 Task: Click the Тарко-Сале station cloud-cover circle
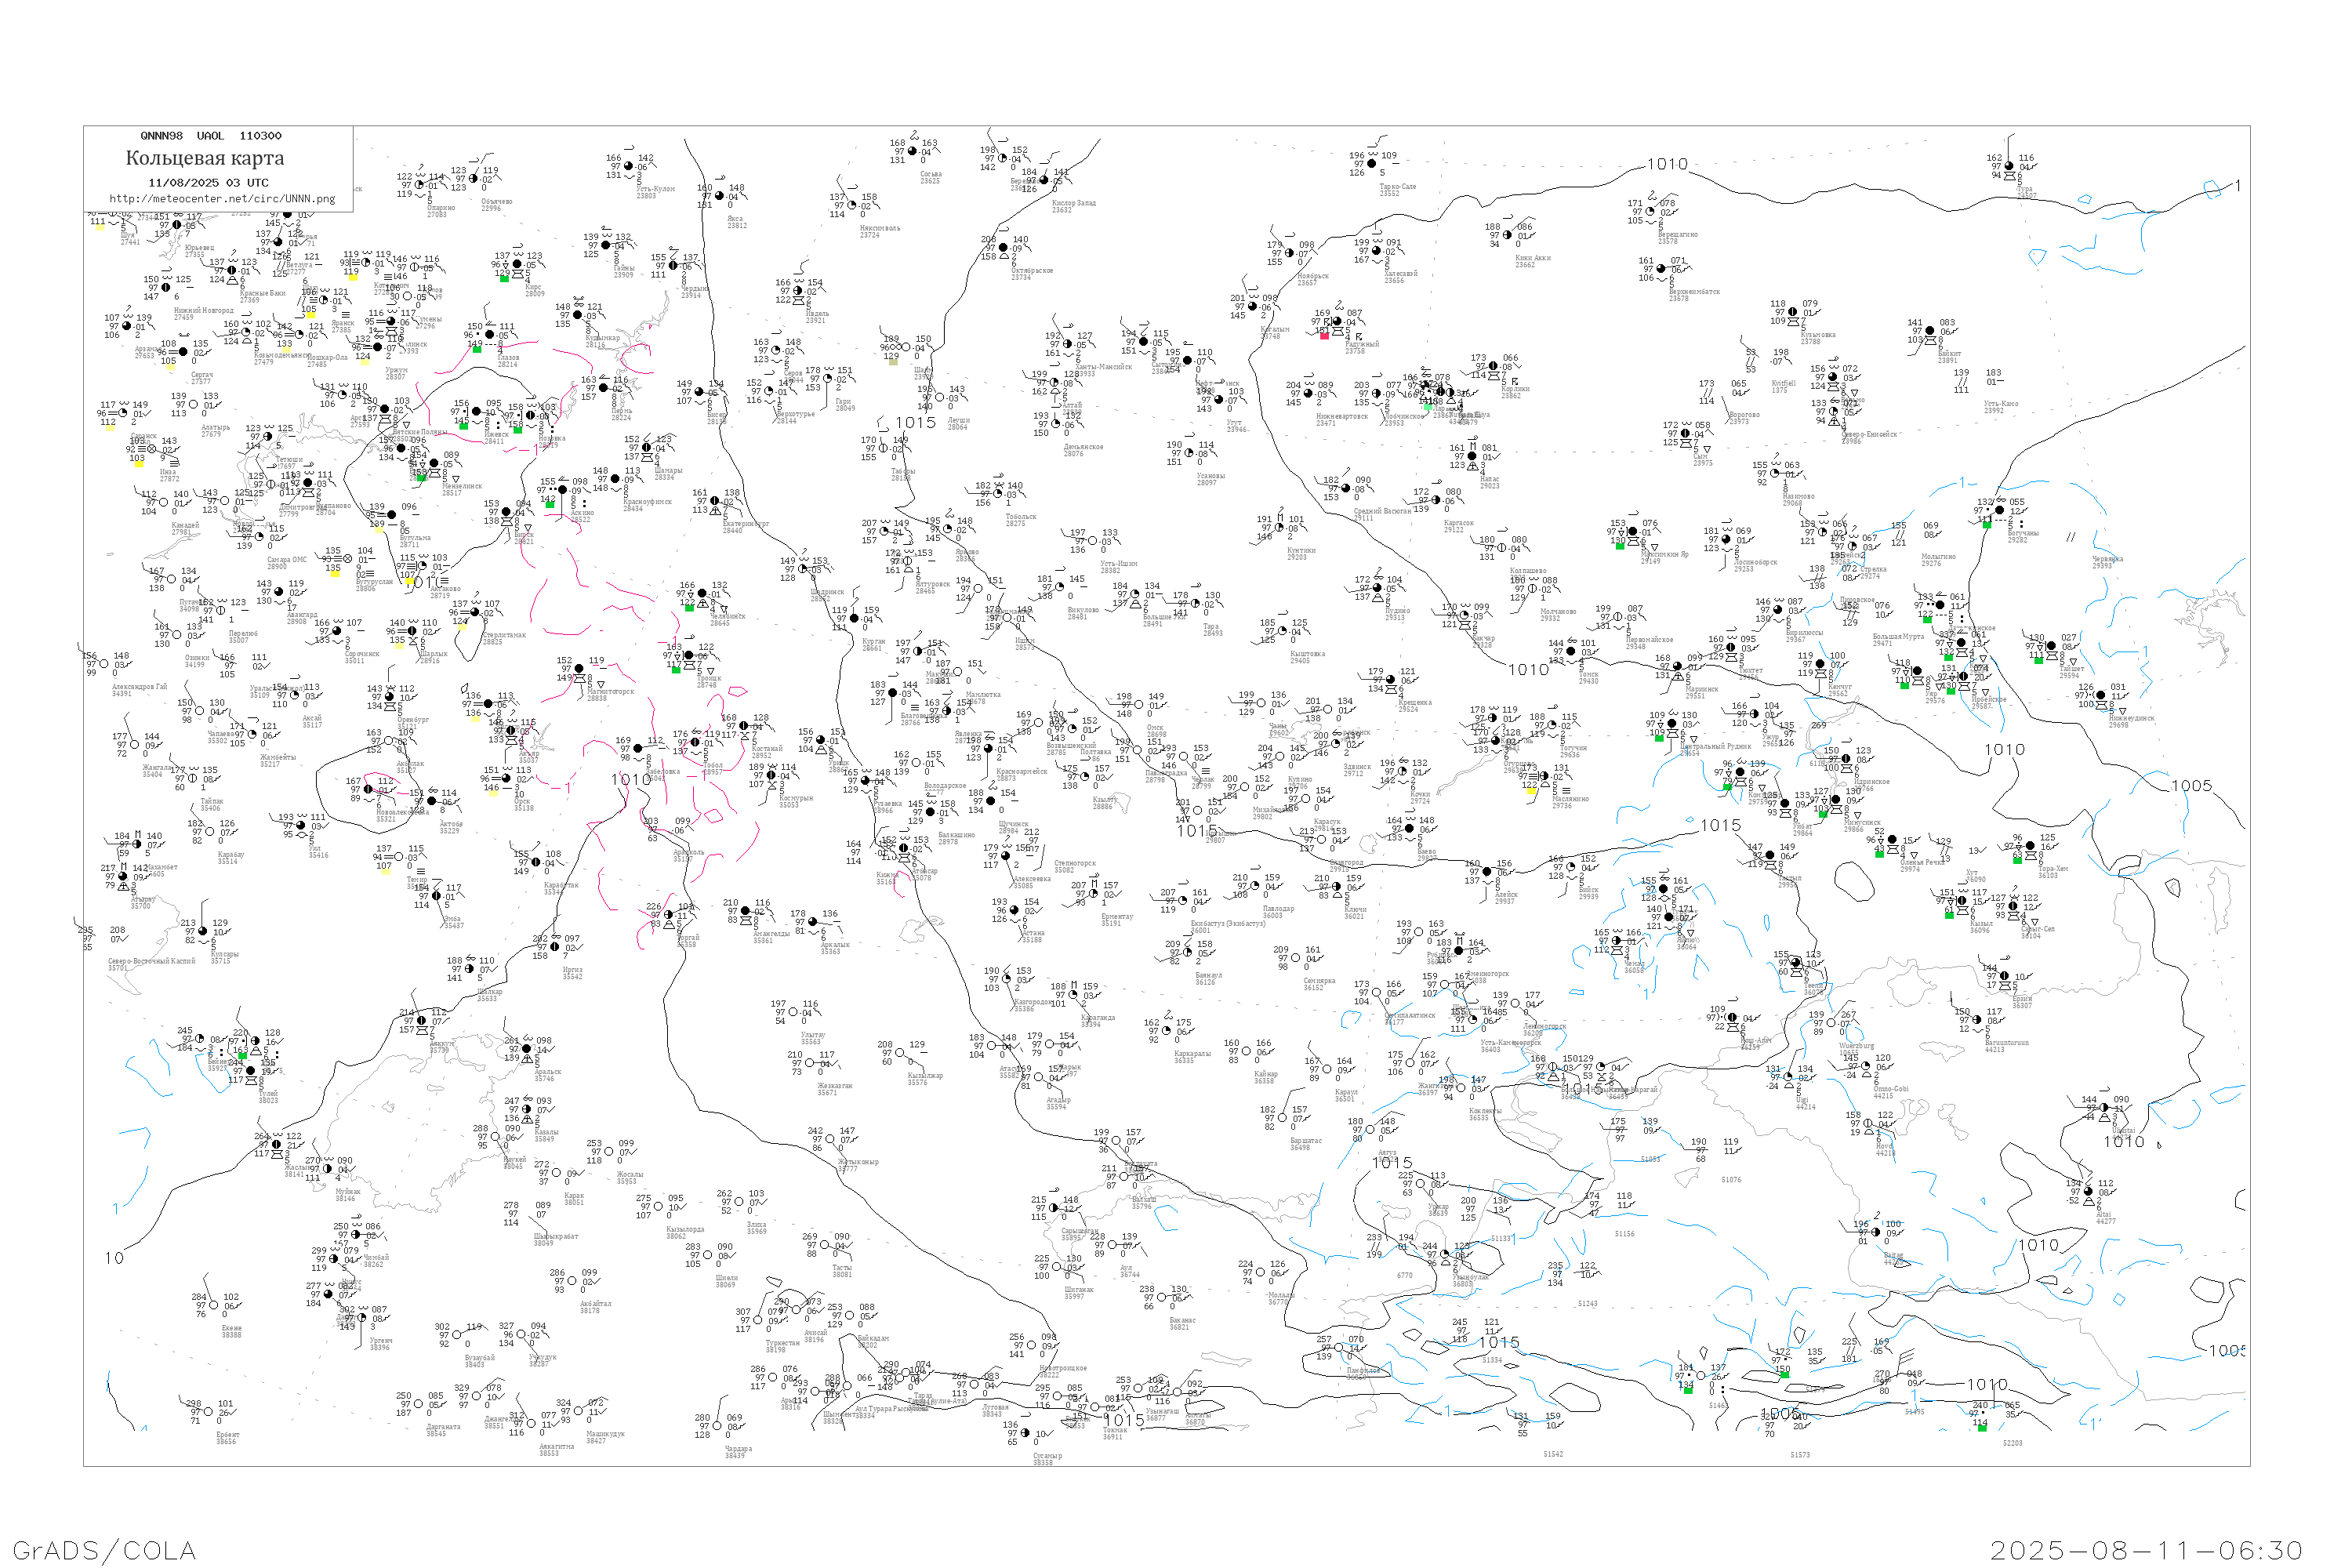pyautogui.click(x=1373, y=164)
